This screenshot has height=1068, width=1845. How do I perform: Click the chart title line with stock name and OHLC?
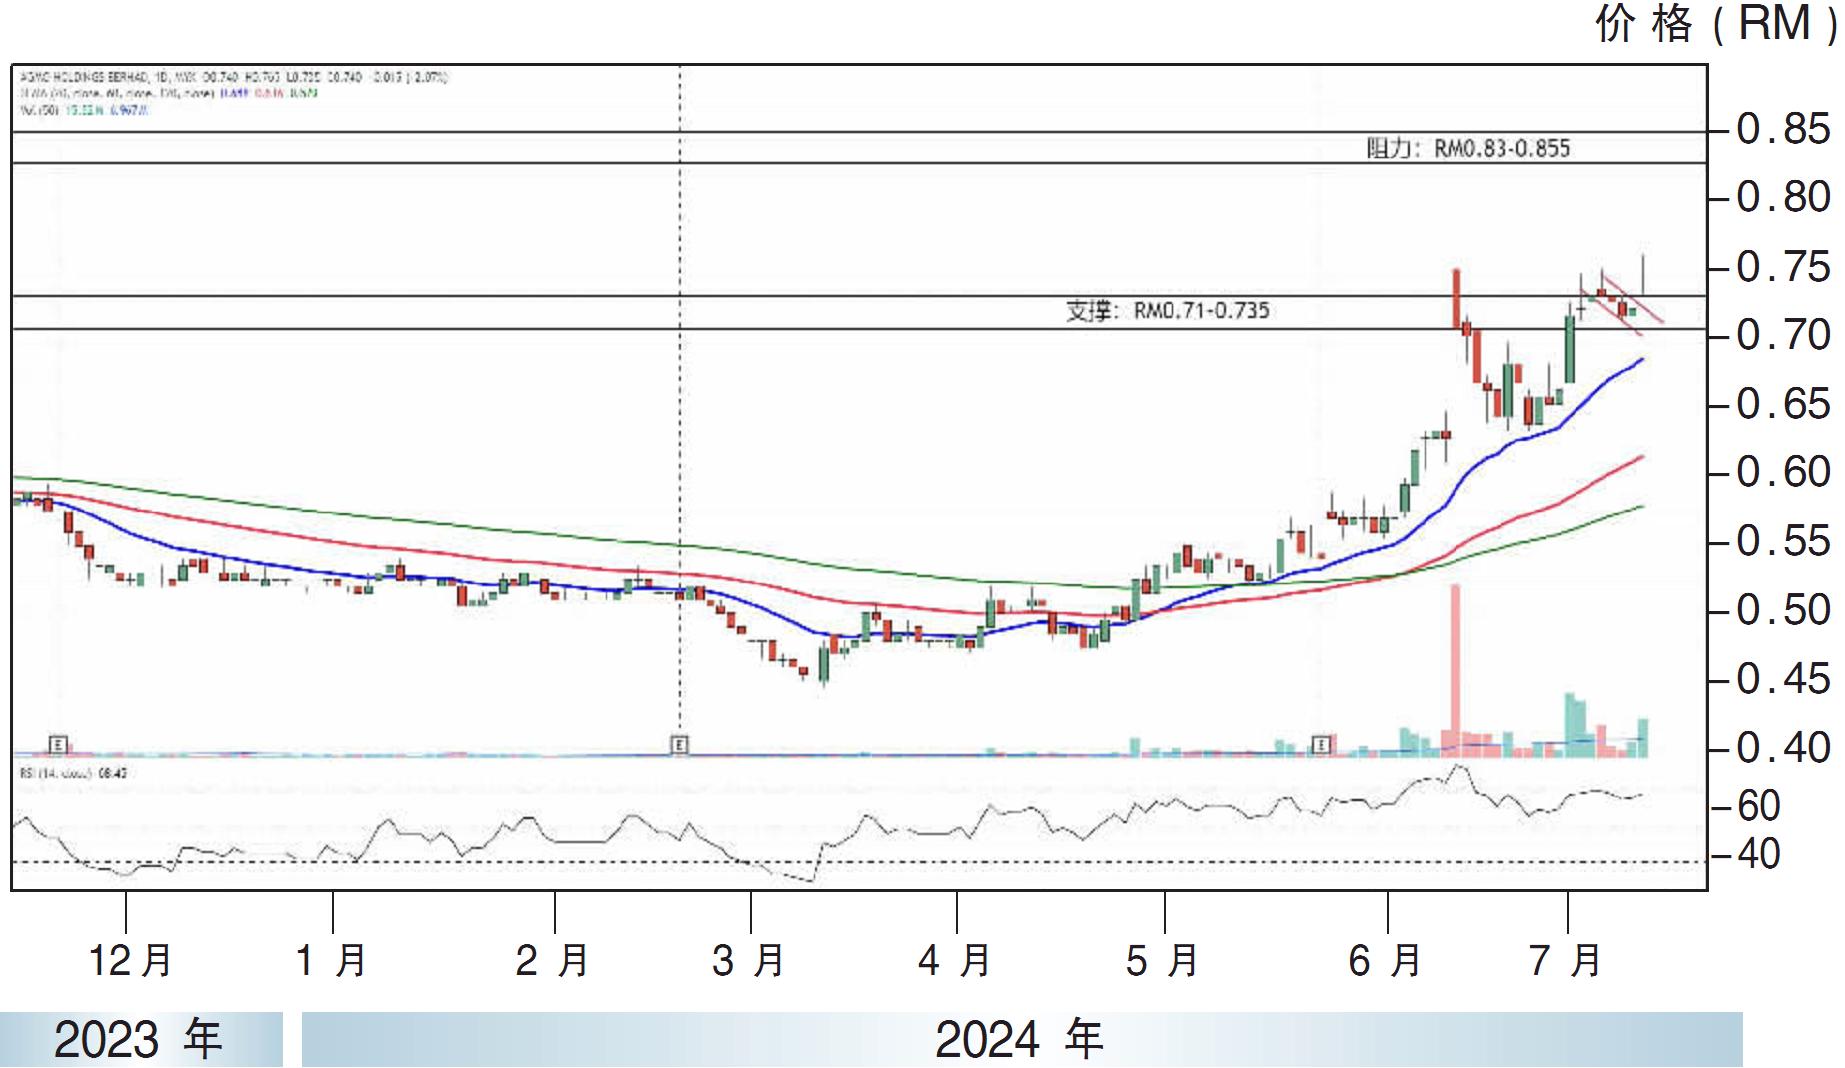coord(234,77)
